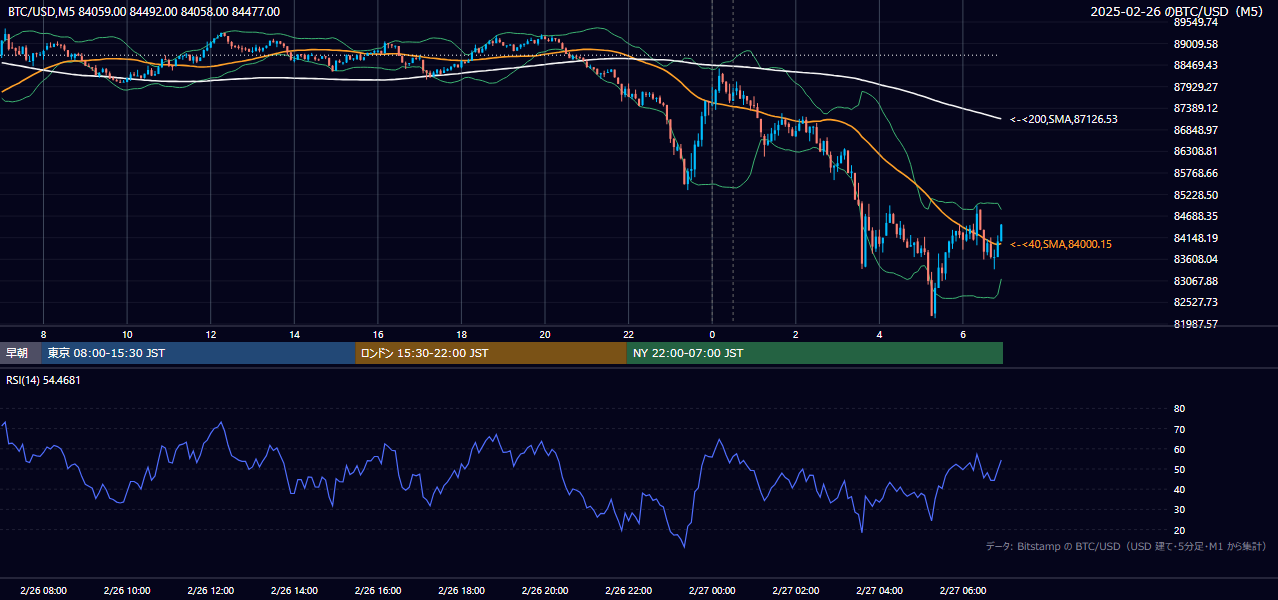
Task: Click the date label 2/26 14:00
Action: pyautogui.click(x=294, y=591)
